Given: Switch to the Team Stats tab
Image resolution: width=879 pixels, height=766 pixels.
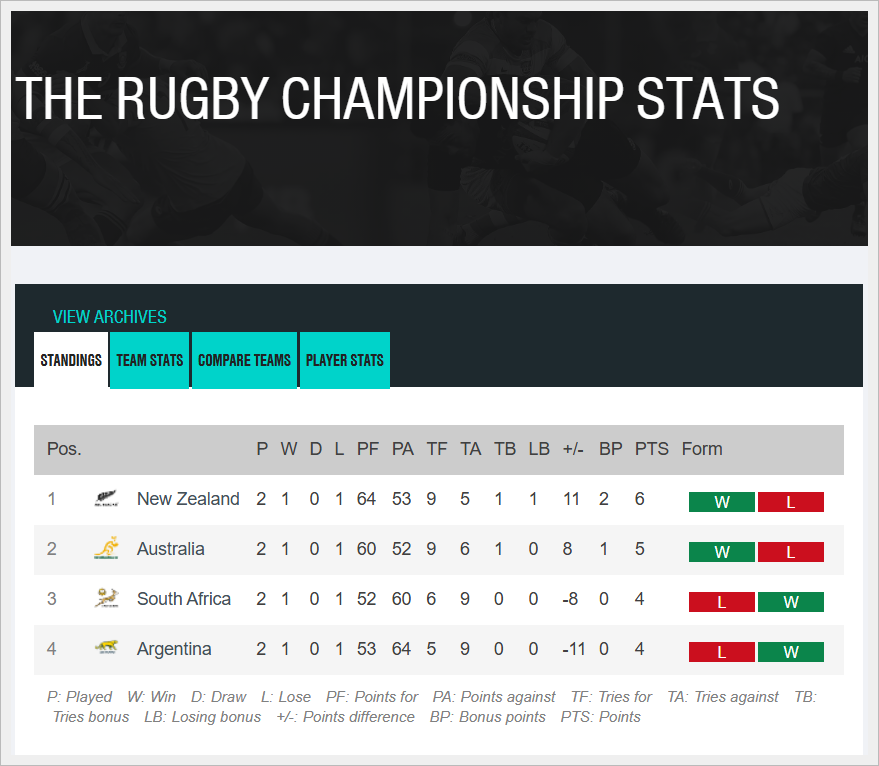Looking at the screenshot, I should pyautogui.click(x=150, y=360).
